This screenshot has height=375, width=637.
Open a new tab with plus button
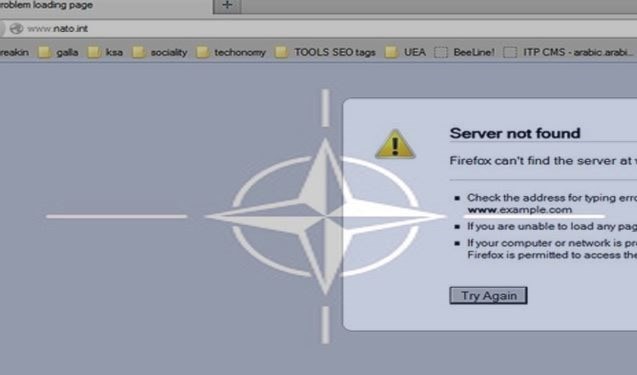(228, 6)
